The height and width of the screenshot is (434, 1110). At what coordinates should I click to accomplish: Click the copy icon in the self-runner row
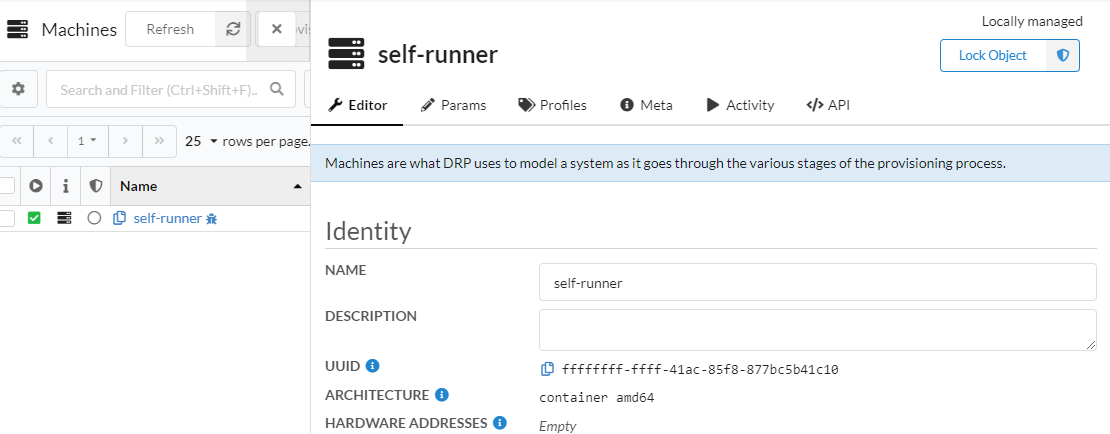click(120, 218)
